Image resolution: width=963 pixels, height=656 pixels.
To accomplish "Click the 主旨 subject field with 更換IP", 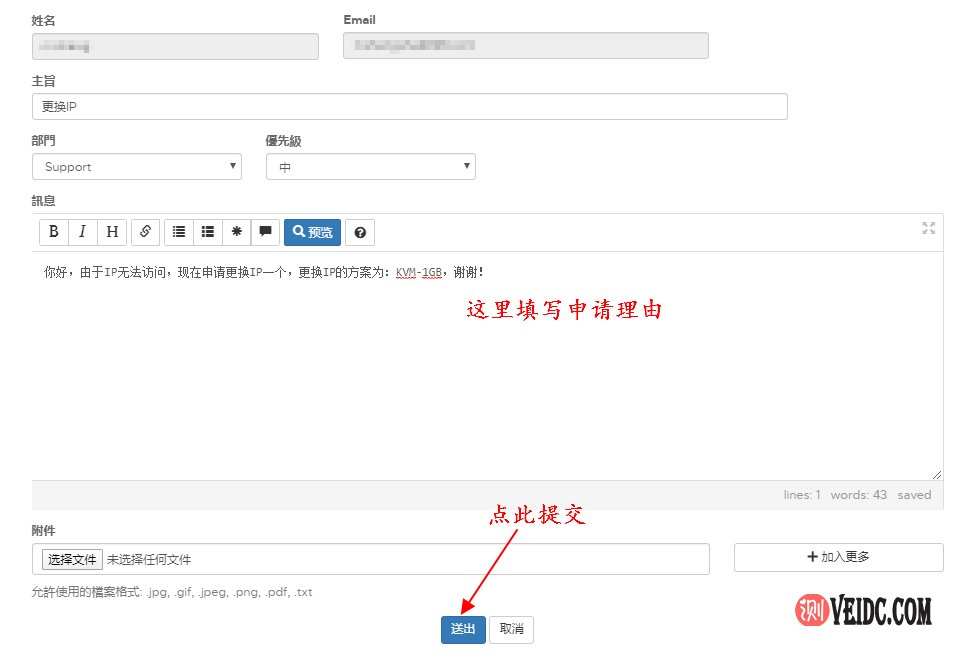I will pyautogui.click(x=409, y=107).
